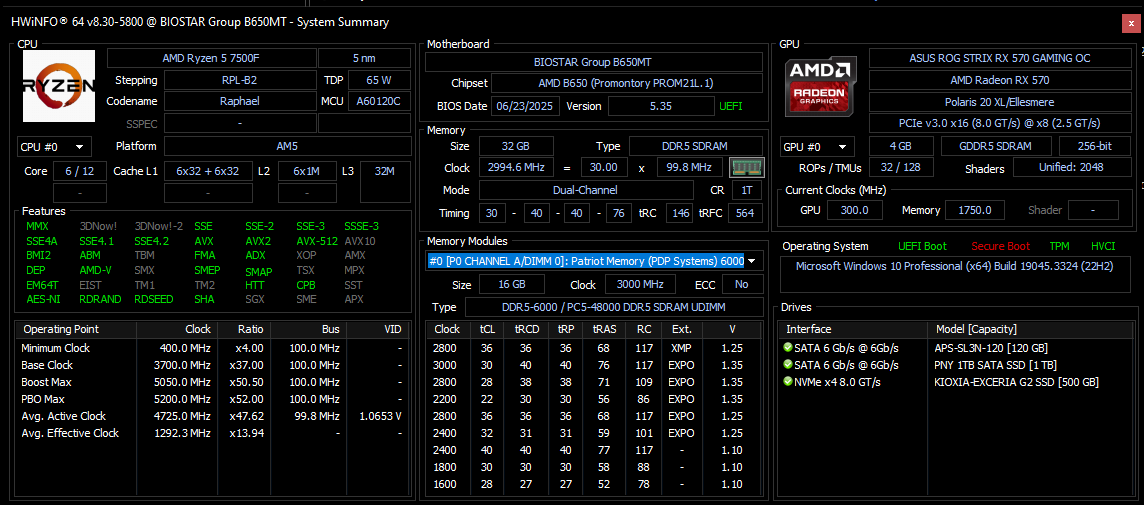Click the XMP entry in memory timing table
The height and width of the screenshot is (505, 1144).
coord(681,348)
